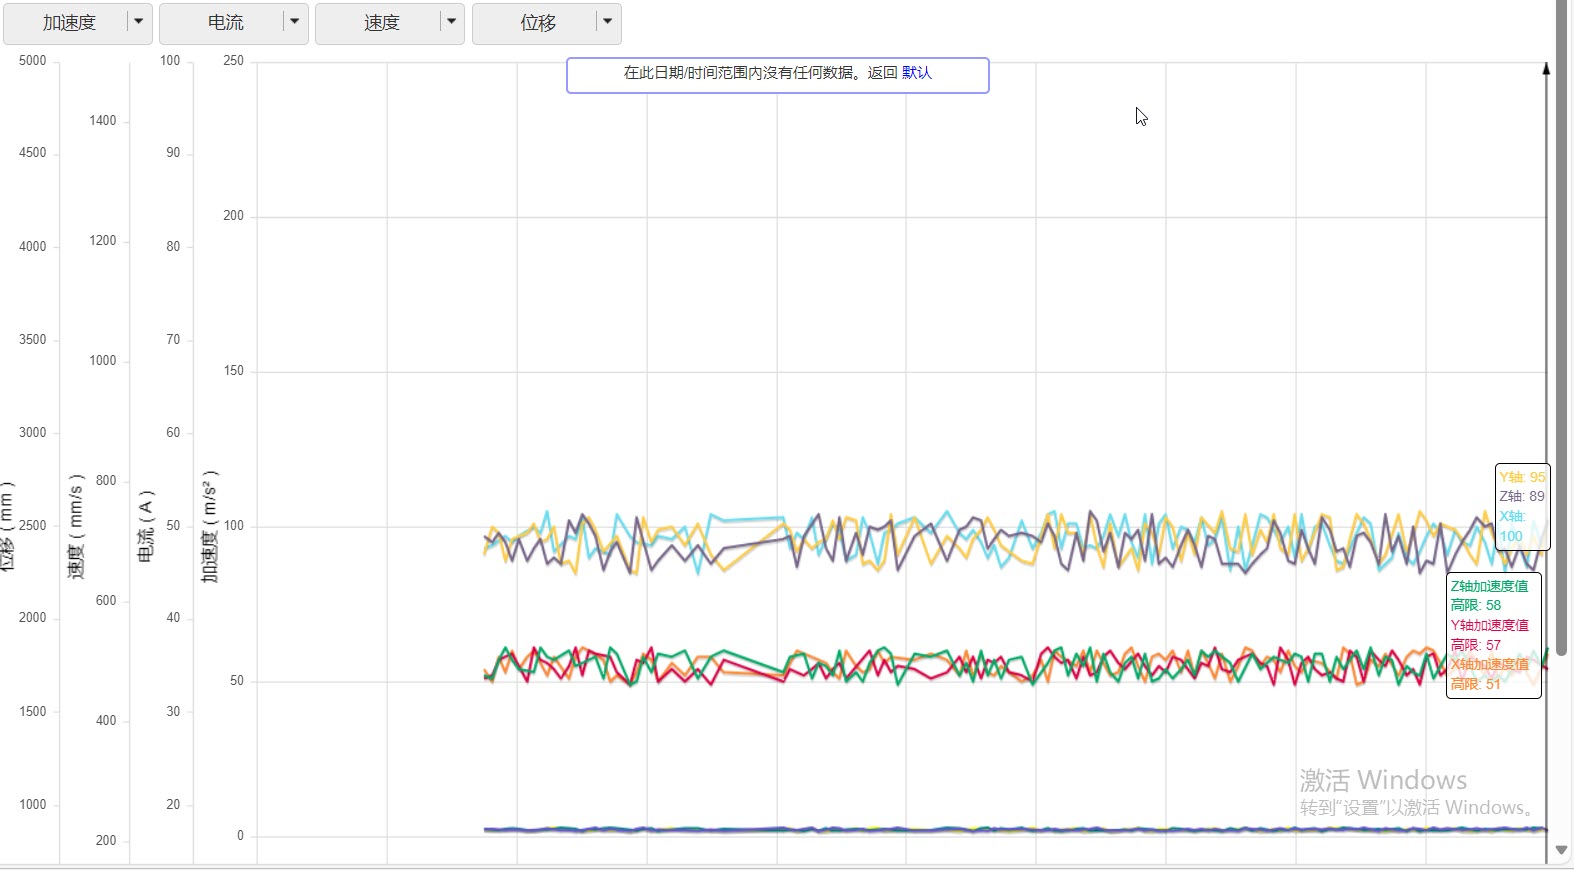Select the 加速度 button

69,23
